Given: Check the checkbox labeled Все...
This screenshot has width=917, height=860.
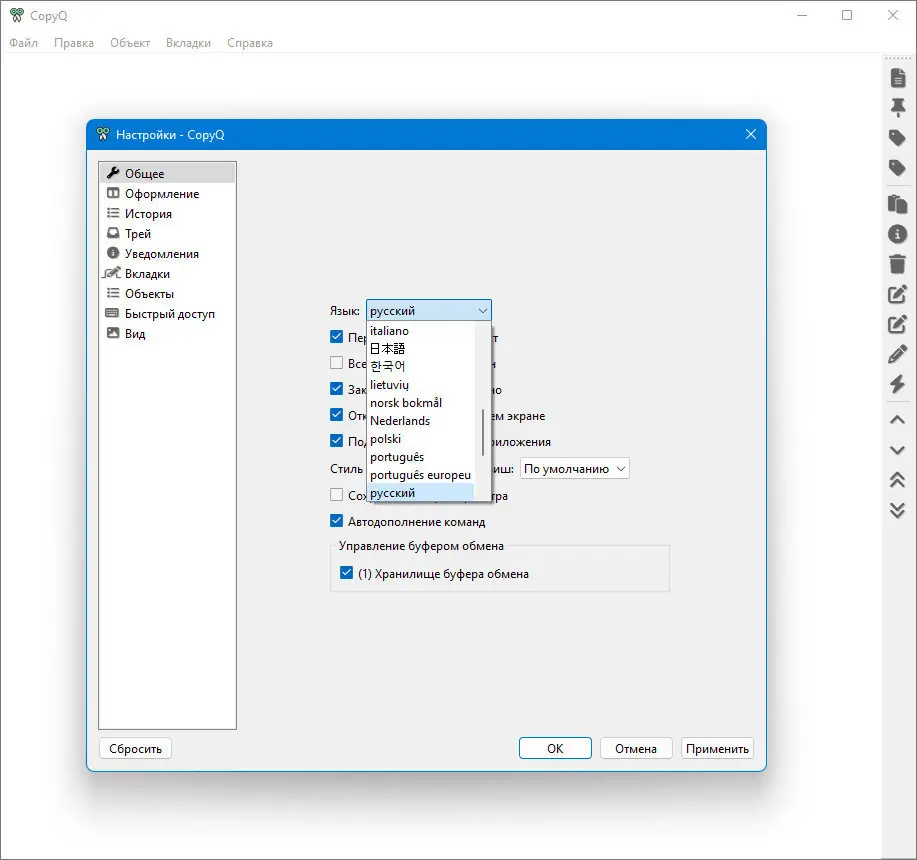Looking at the screenshot, I should click(336, 362).
